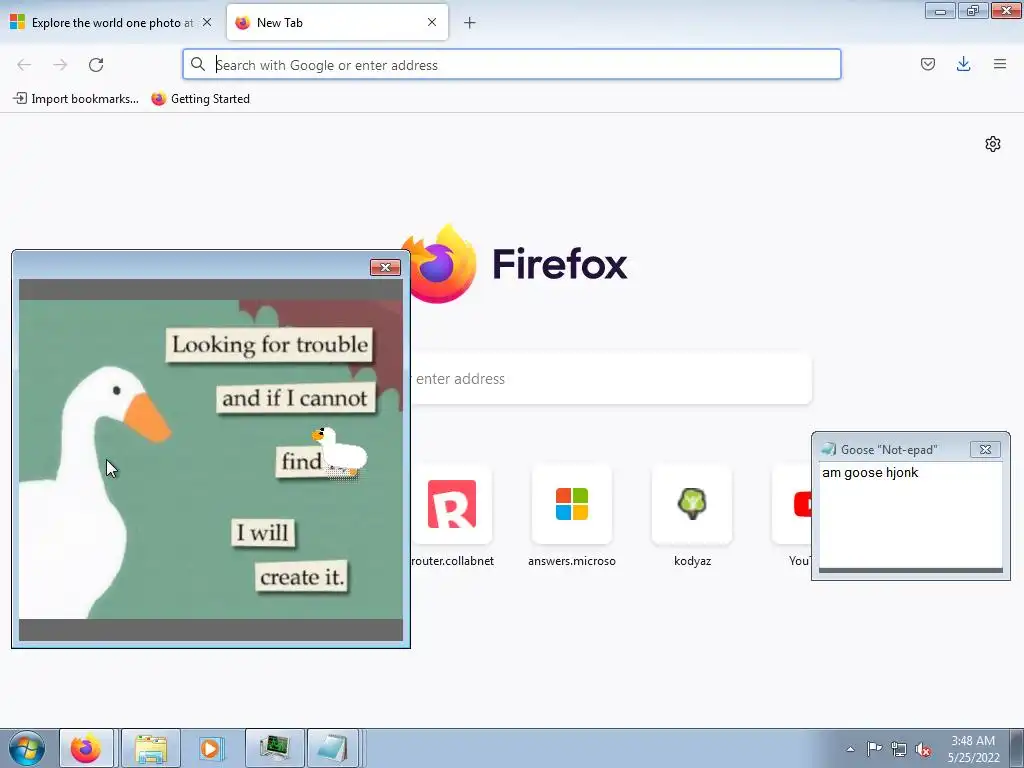Close the Explore the world tab
1024x768 pixels.
[x=207, y=22]
